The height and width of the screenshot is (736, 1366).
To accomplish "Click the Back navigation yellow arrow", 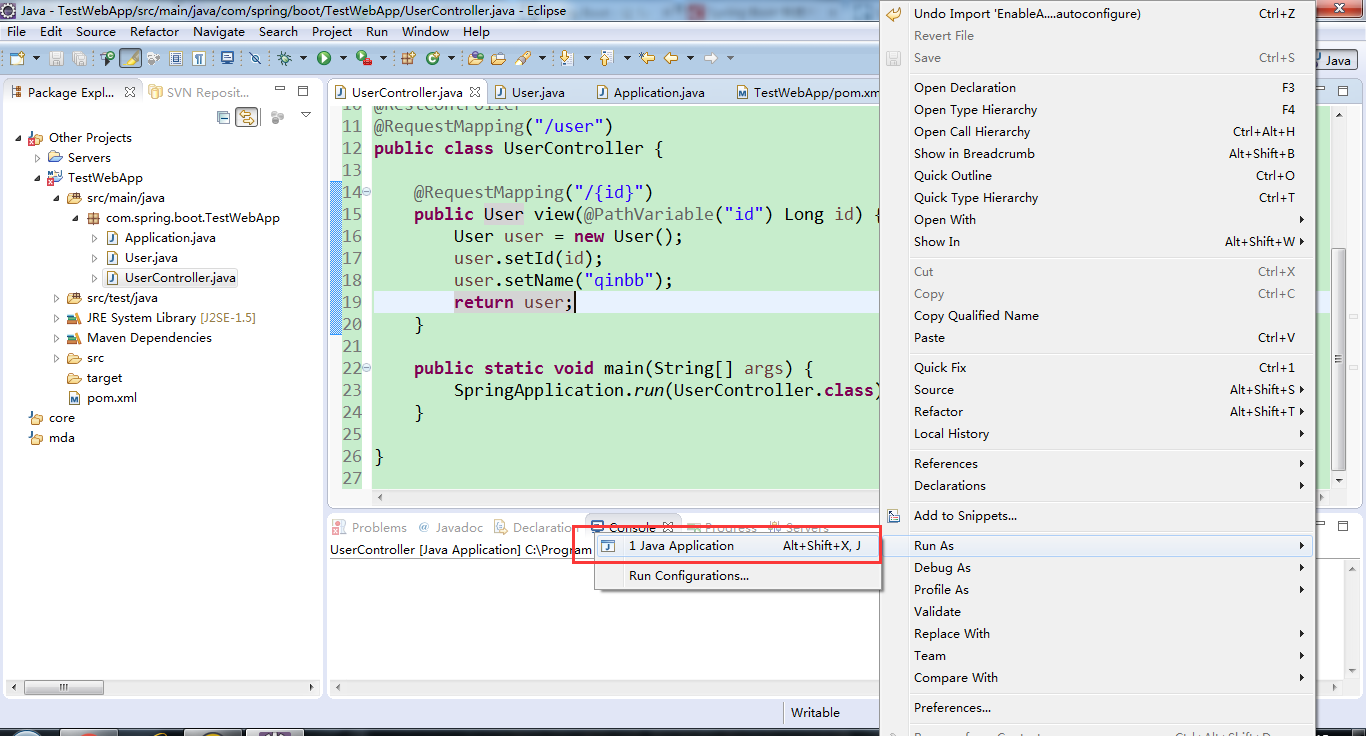I will click(x=671, y=59).
